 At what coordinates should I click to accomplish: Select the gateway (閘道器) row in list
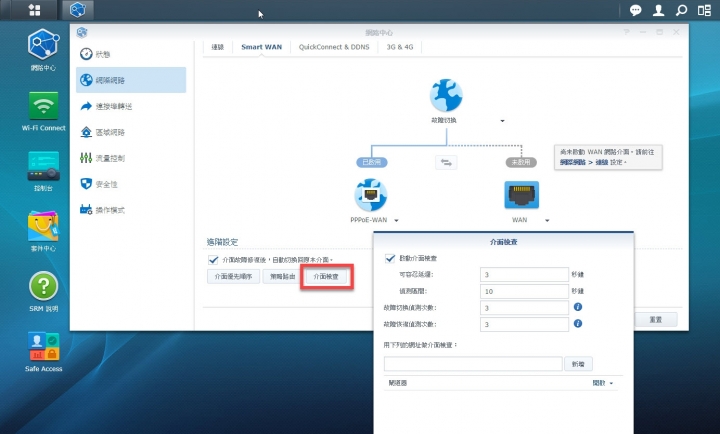coord(501,383)
